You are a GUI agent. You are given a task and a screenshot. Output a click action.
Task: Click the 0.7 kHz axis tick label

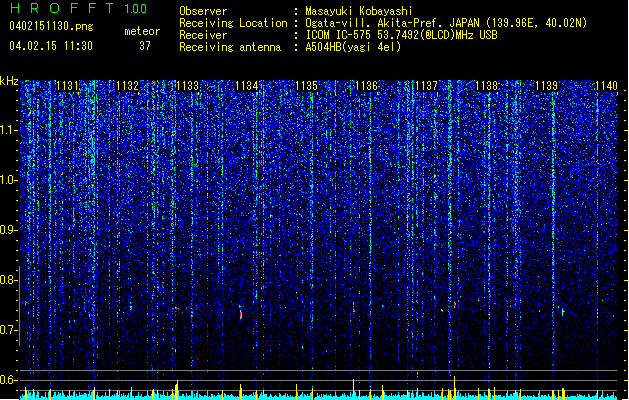tap(9, 330)
